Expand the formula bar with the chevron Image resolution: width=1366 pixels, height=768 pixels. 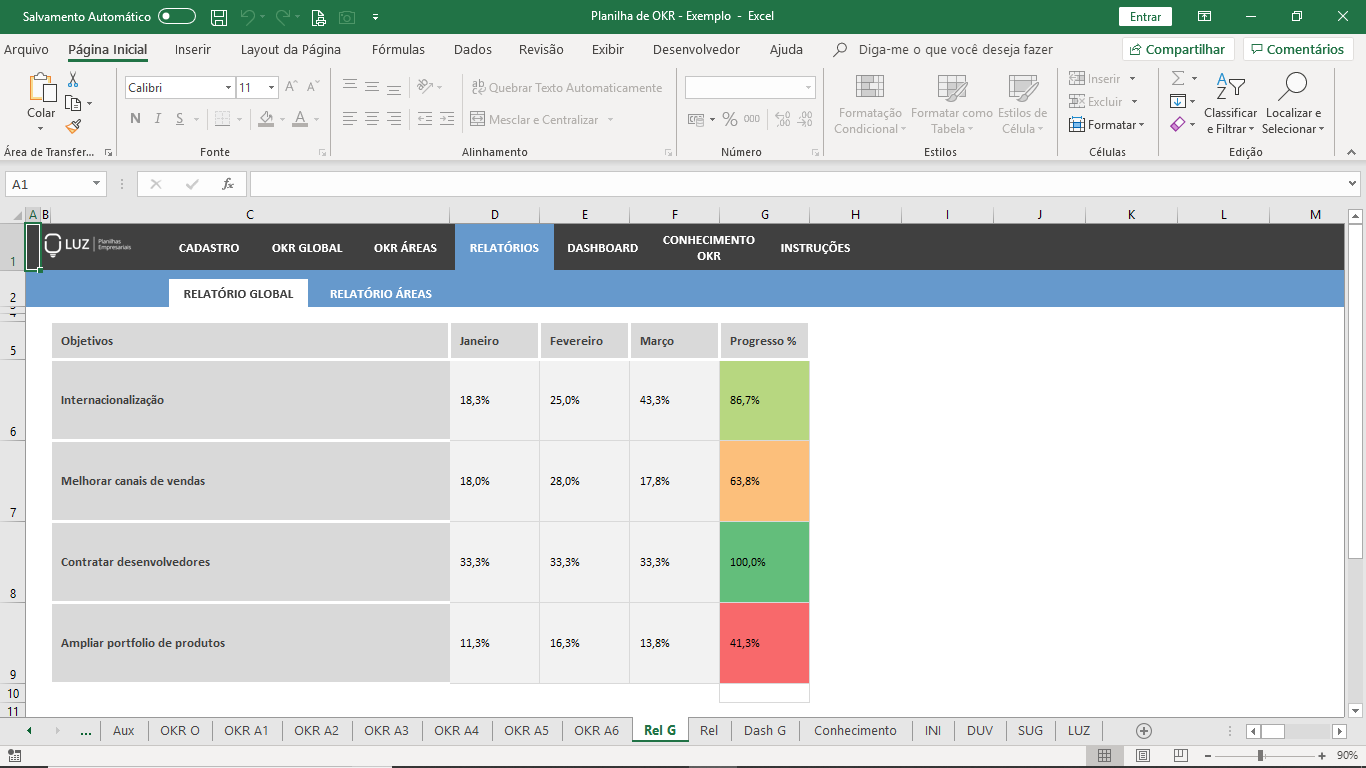click(1353, 184)
